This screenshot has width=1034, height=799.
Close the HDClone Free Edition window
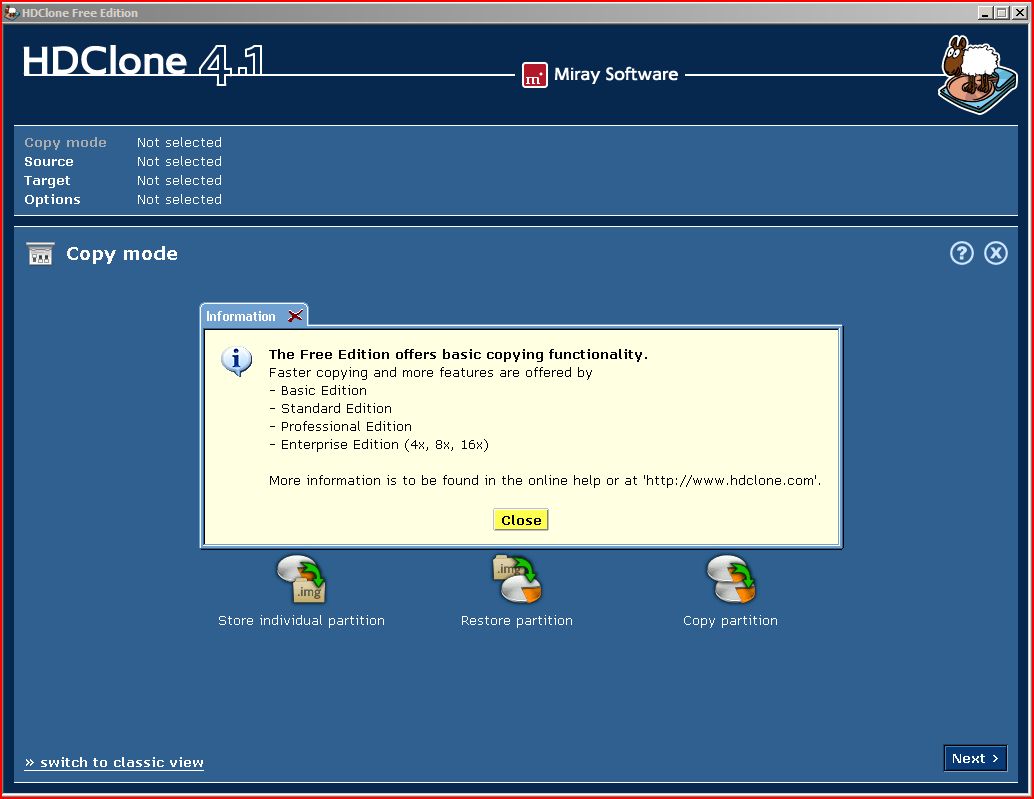coord(1019,13)
